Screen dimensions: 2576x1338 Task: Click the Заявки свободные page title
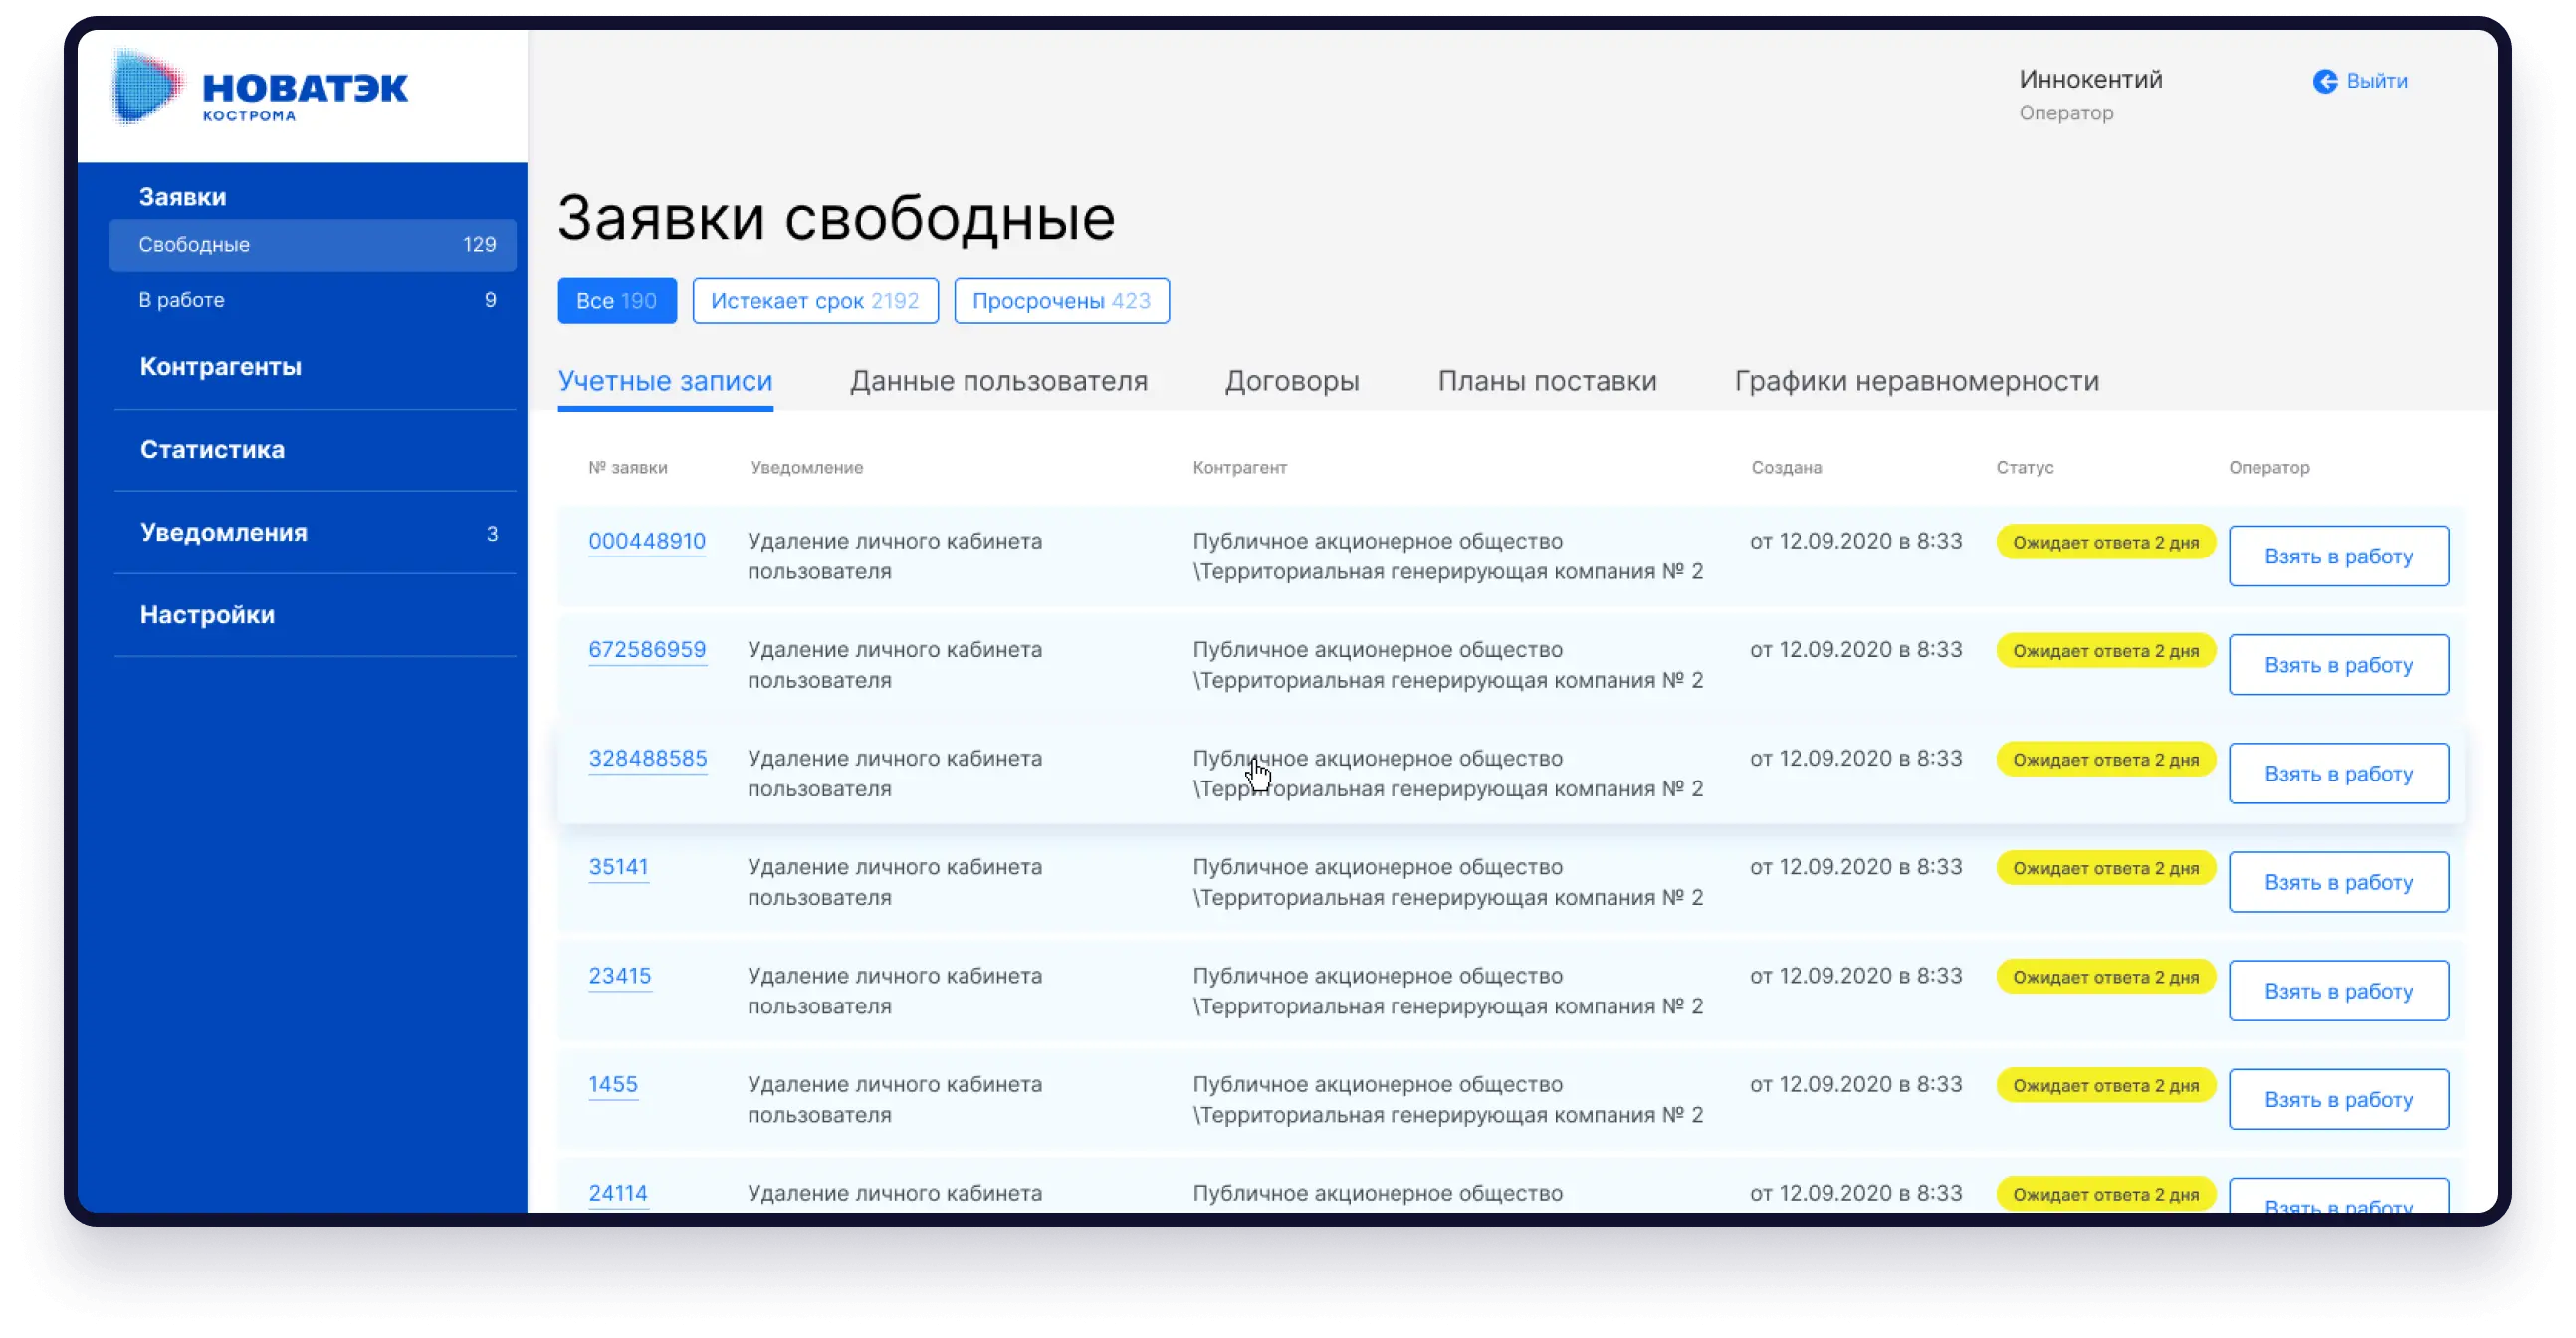[836, 218]
